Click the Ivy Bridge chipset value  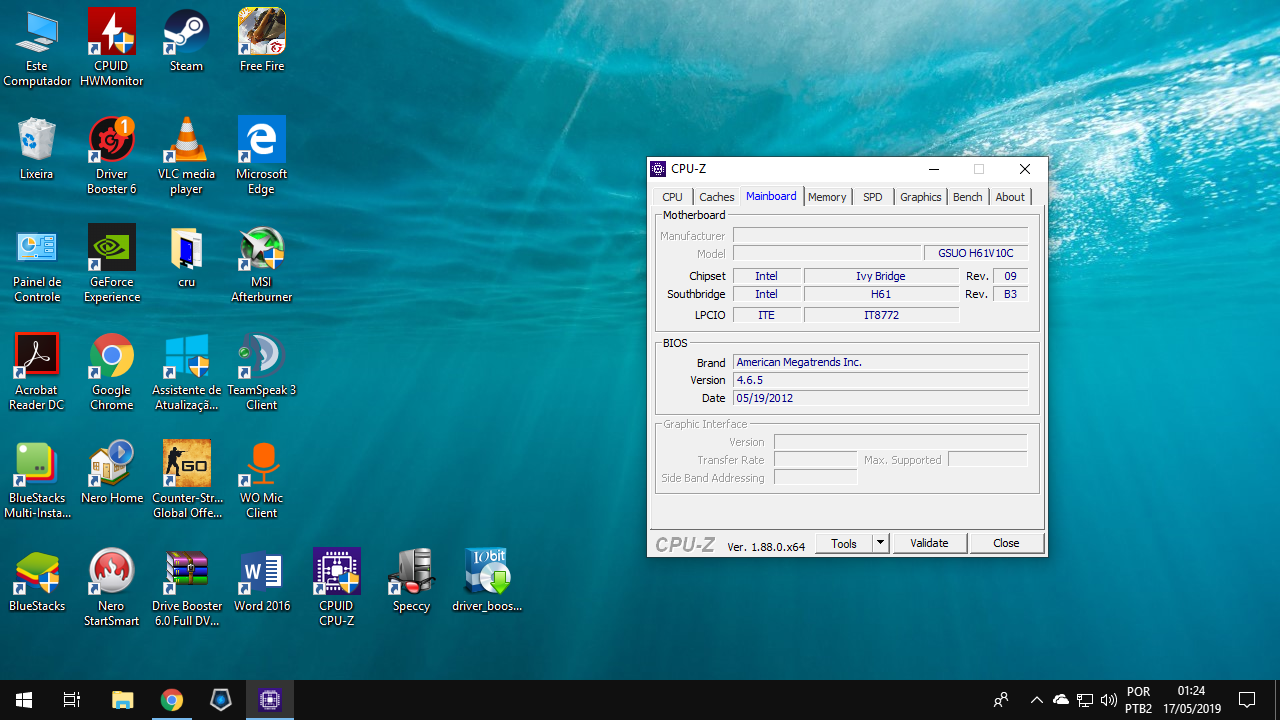tap(881, 276)
